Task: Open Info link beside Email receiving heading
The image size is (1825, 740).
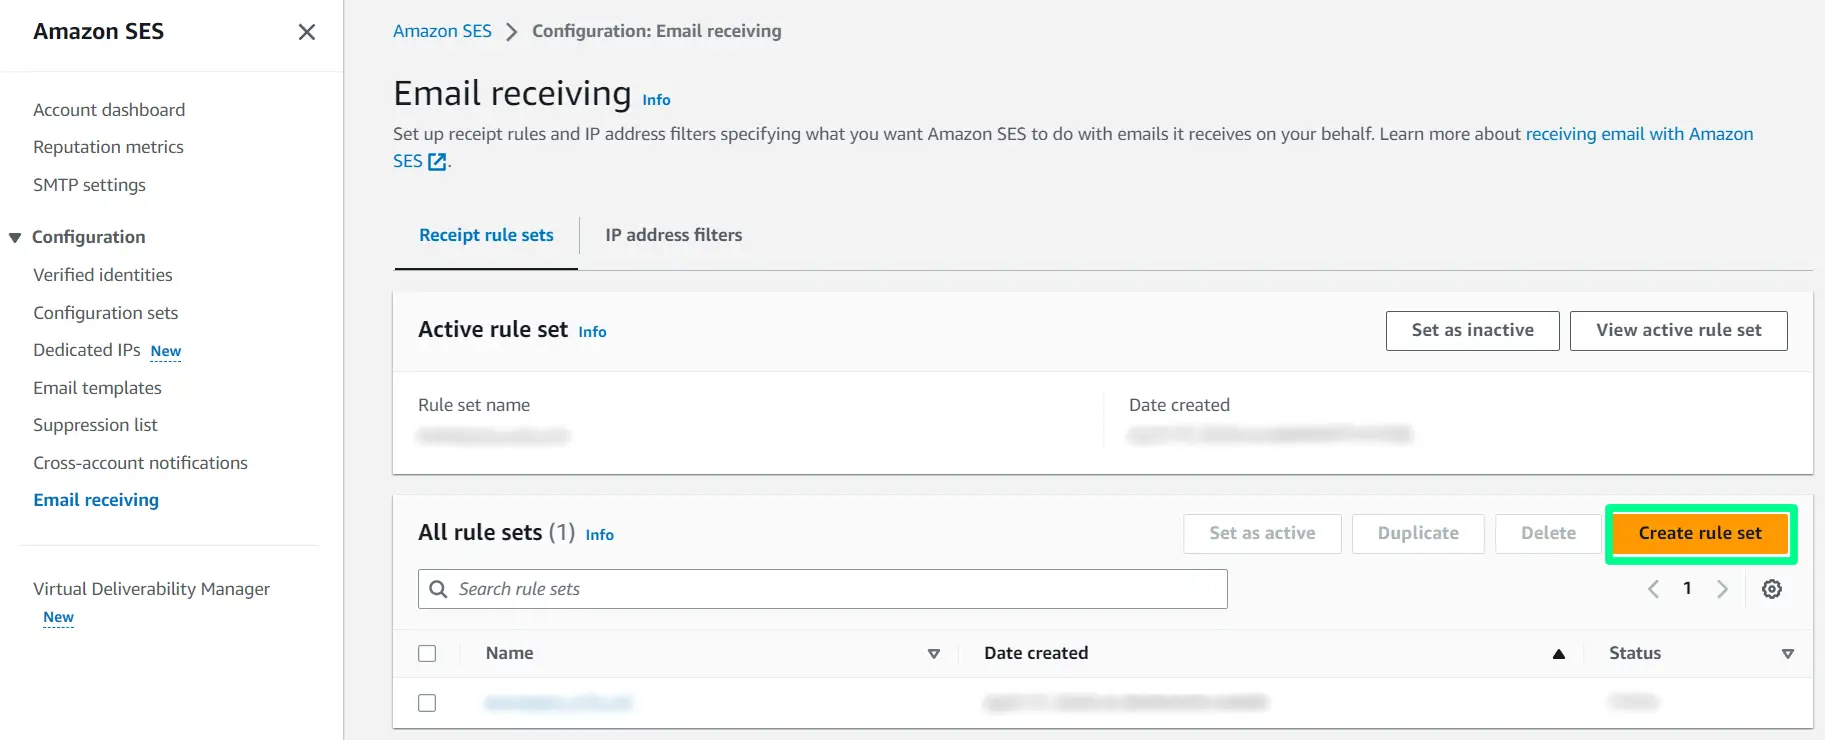Action: [656, 100]
